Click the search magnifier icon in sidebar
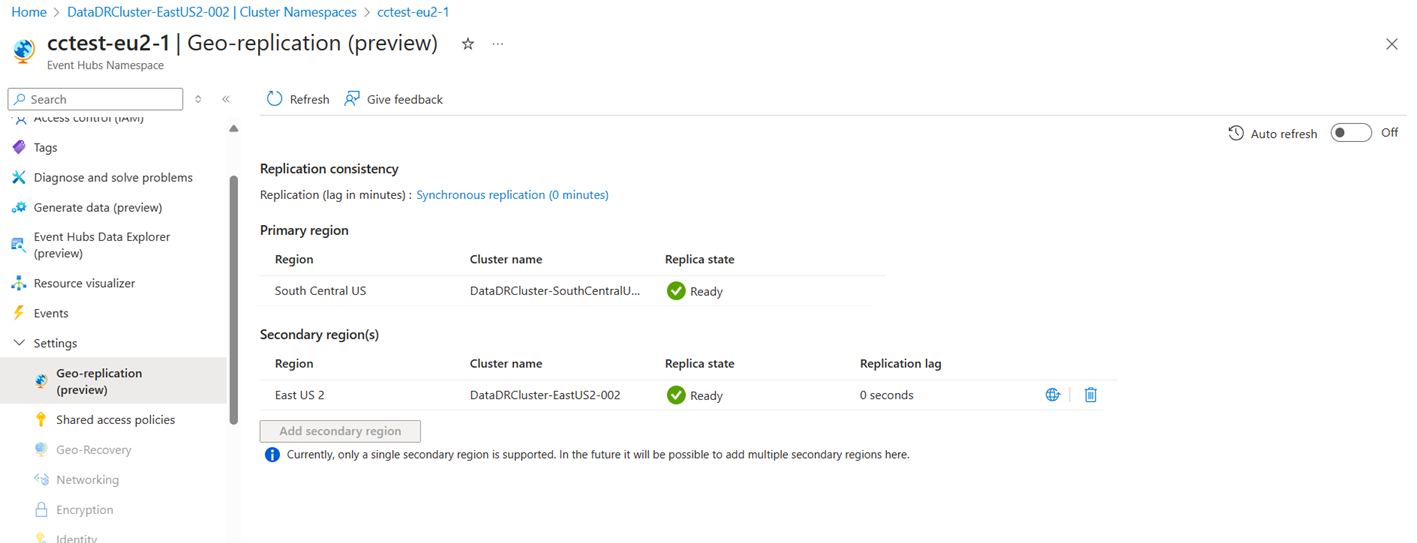This screenshot has height=543, width=1417. [x=19, y=99]
